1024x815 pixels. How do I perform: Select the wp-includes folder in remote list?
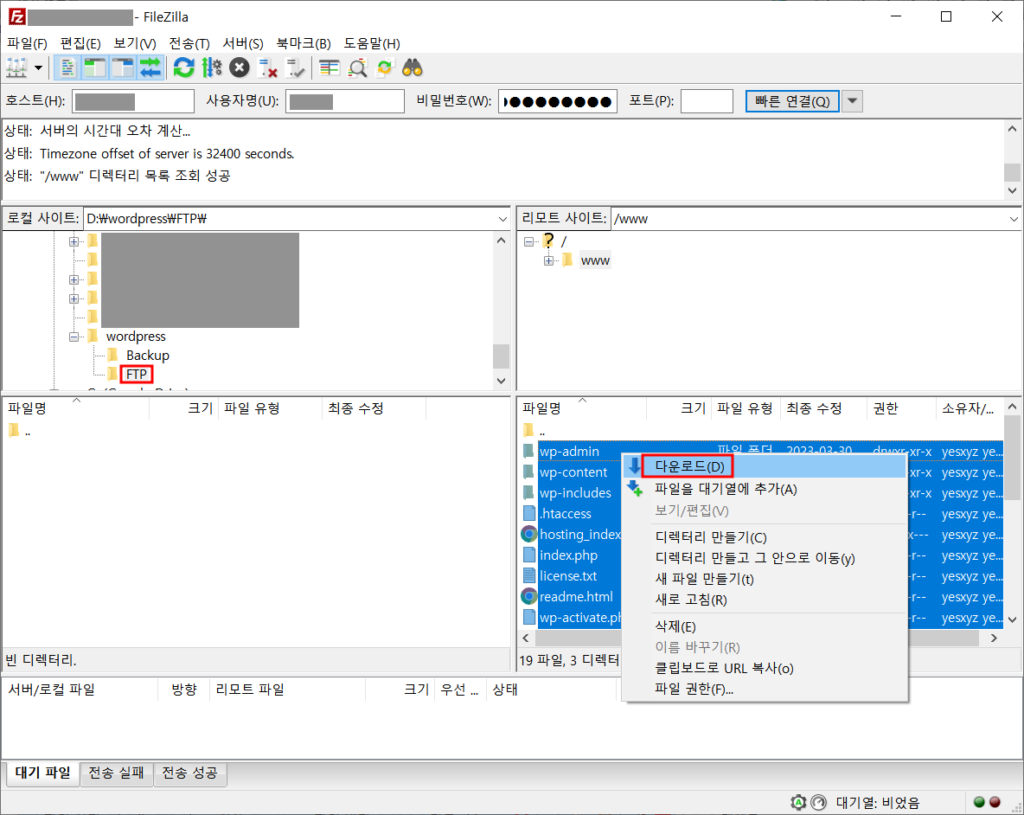pyautogui.click(x=575, y=493)
